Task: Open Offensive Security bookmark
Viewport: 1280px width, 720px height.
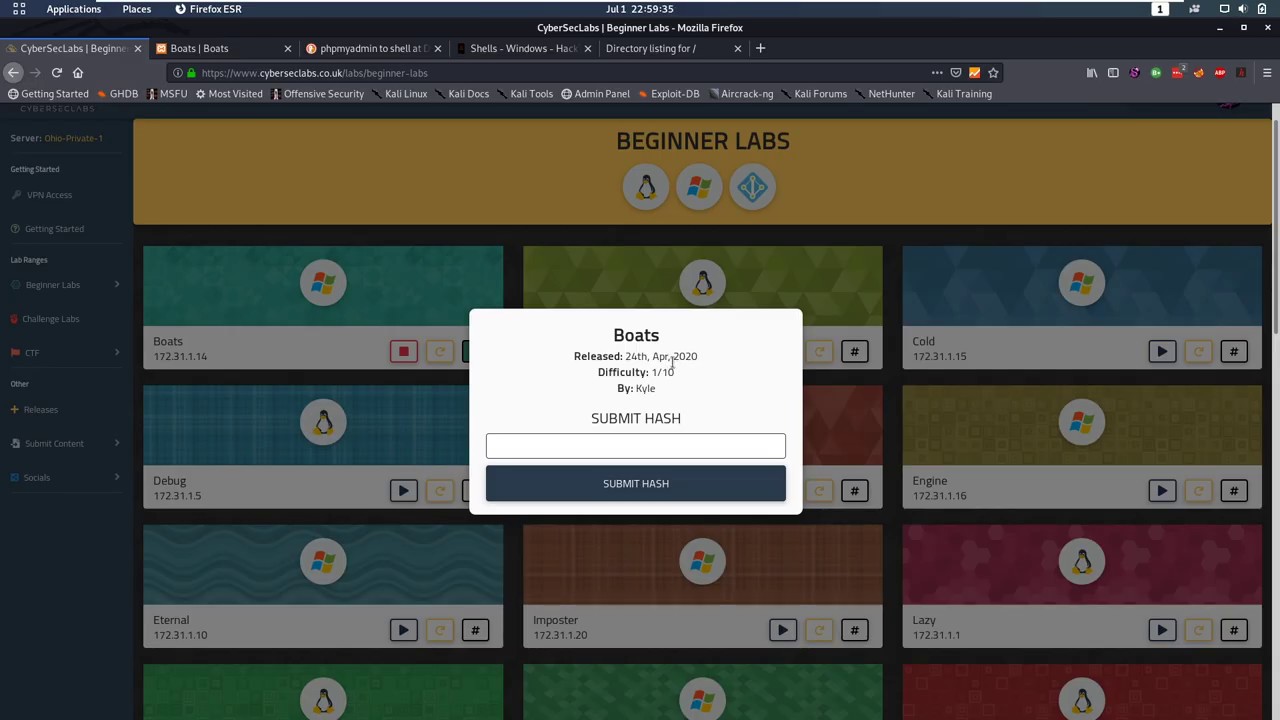Action: coord(317,94)
